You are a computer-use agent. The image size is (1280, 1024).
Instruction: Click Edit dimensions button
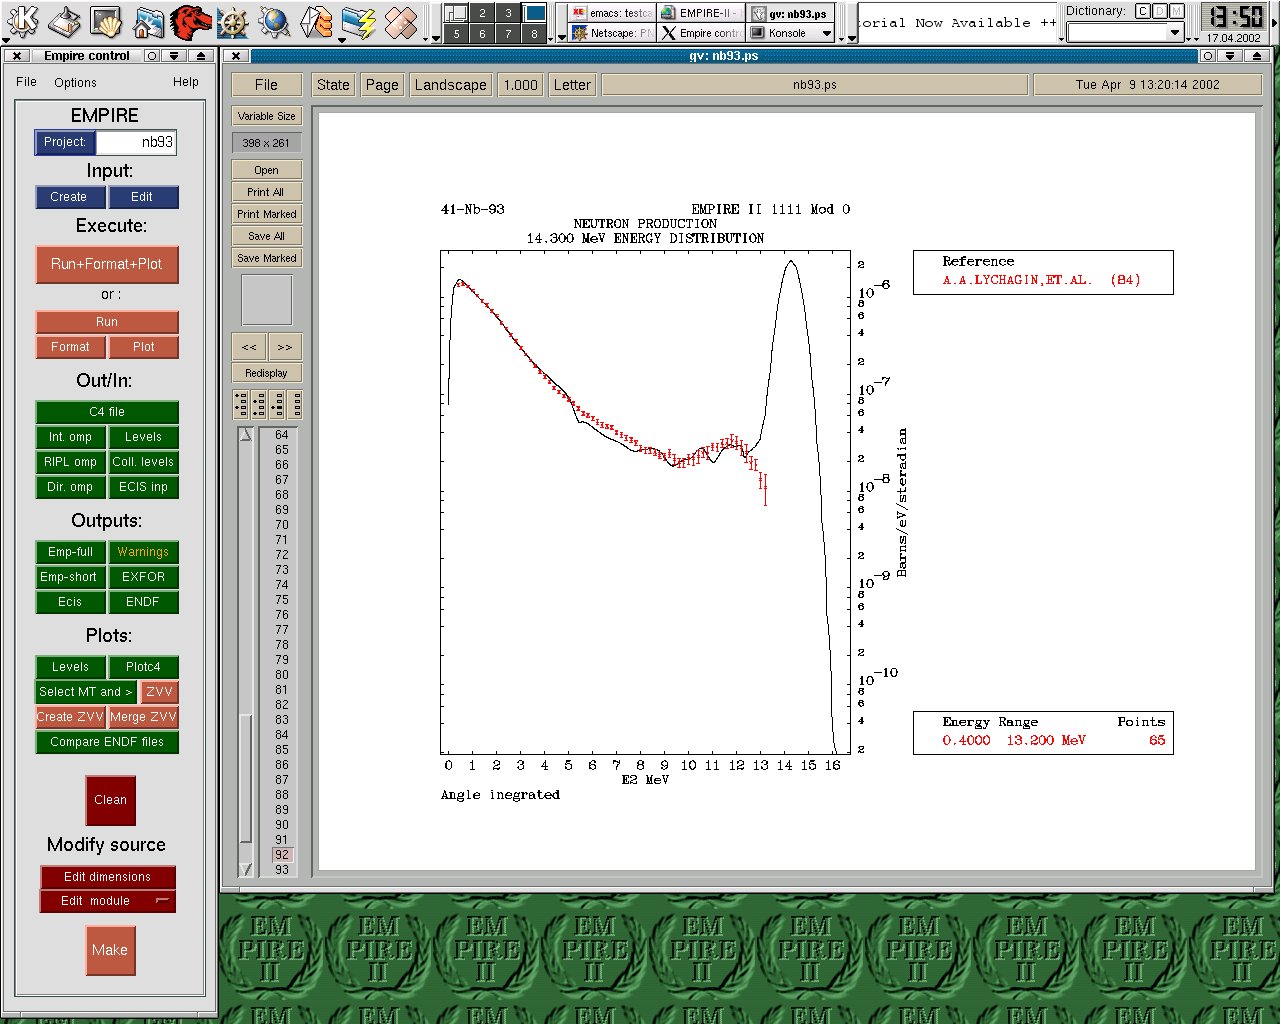coord(107,877)
